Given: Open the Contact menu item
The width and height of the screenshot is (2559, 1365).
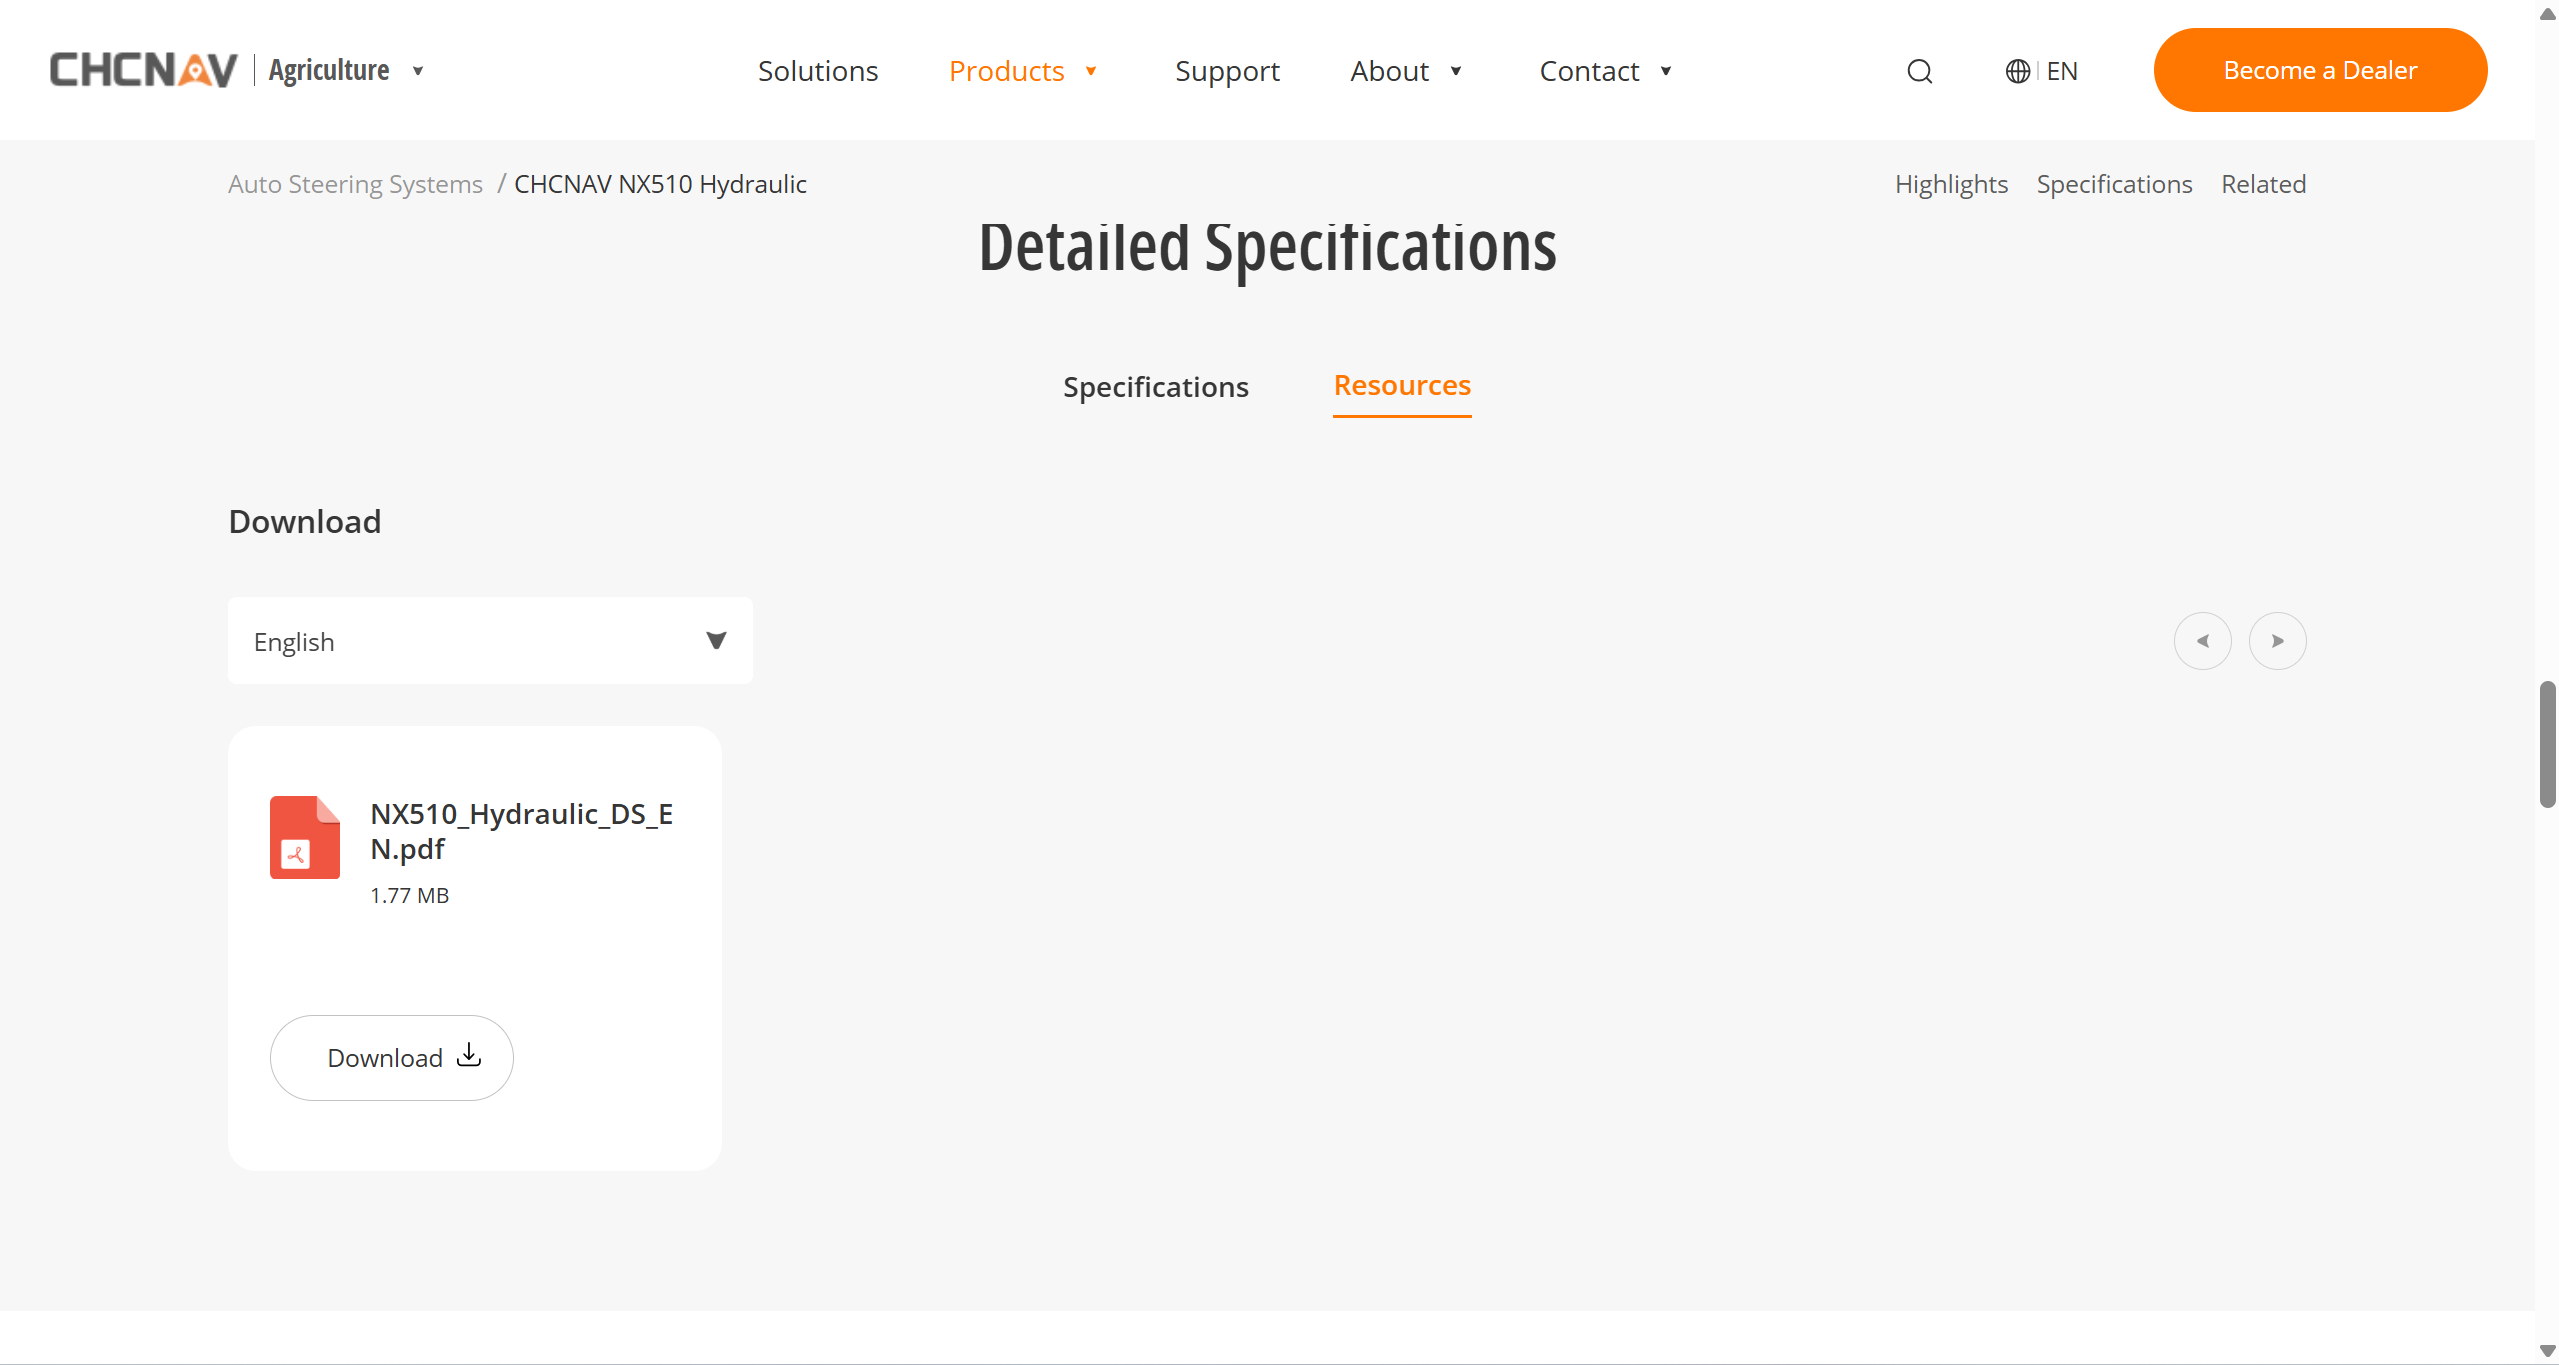Looking at the screenshot, I should click(x=1589, y=71).
